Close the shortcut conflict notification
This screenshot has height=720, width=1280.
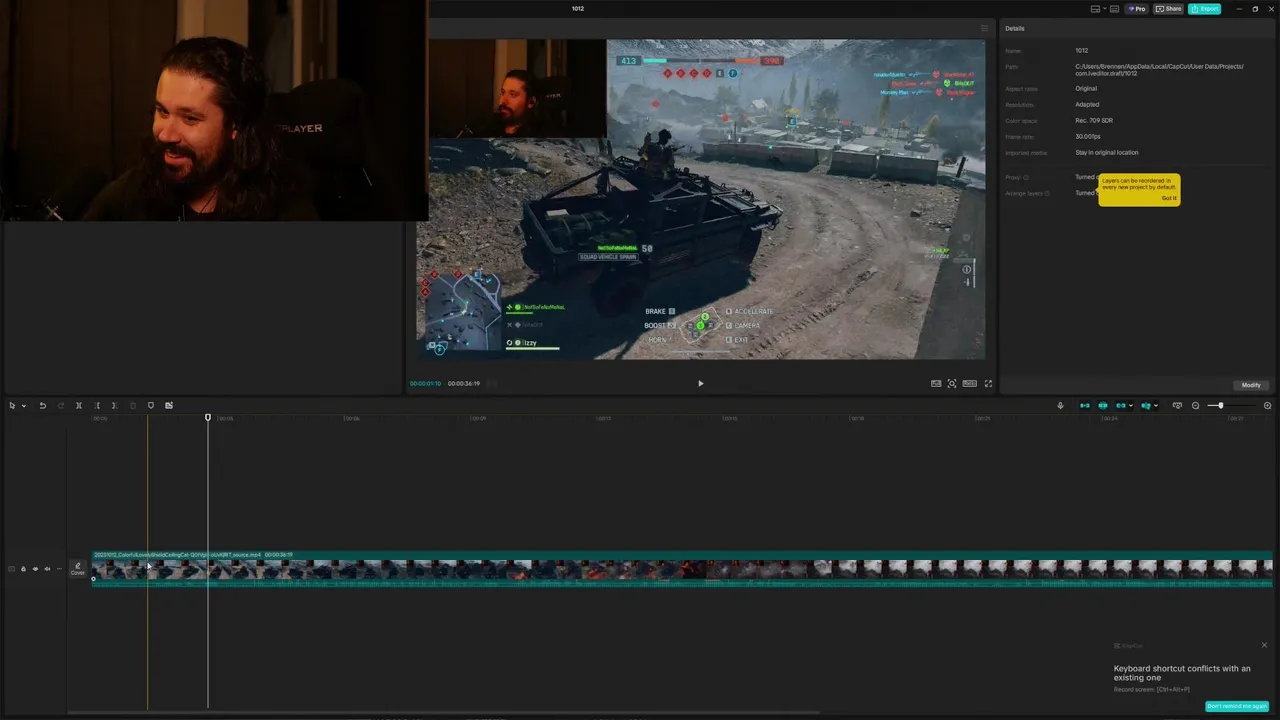(1264, 645)
